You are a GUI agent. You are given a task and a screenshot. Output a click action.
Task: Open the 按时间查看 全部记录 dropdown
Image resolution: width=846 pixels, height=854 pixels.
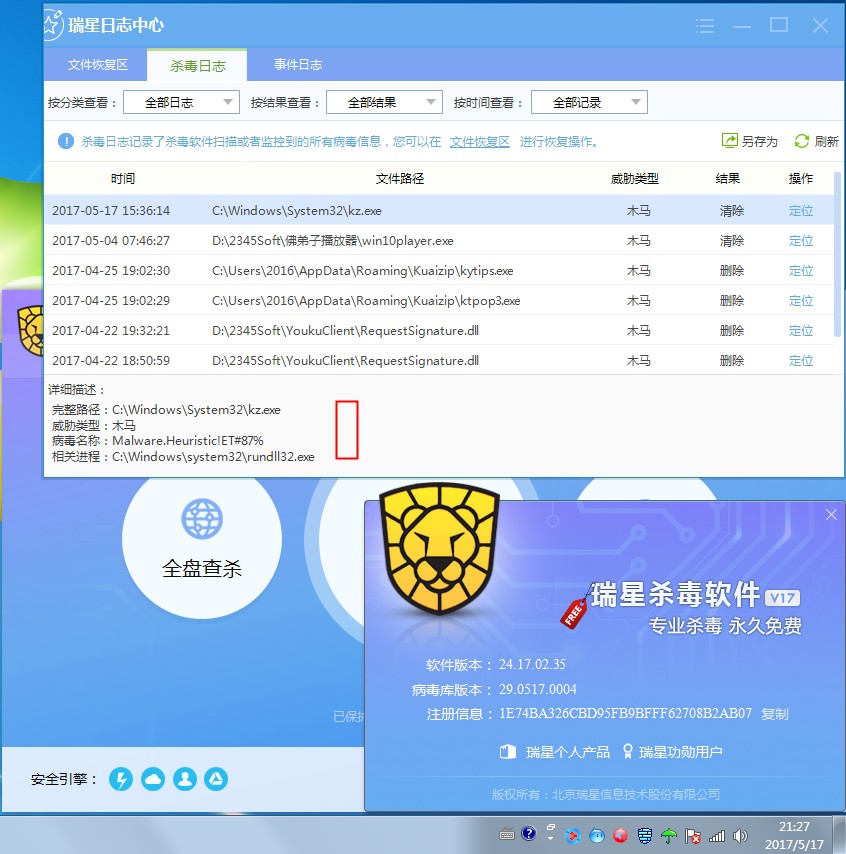[x=589, y=102]
